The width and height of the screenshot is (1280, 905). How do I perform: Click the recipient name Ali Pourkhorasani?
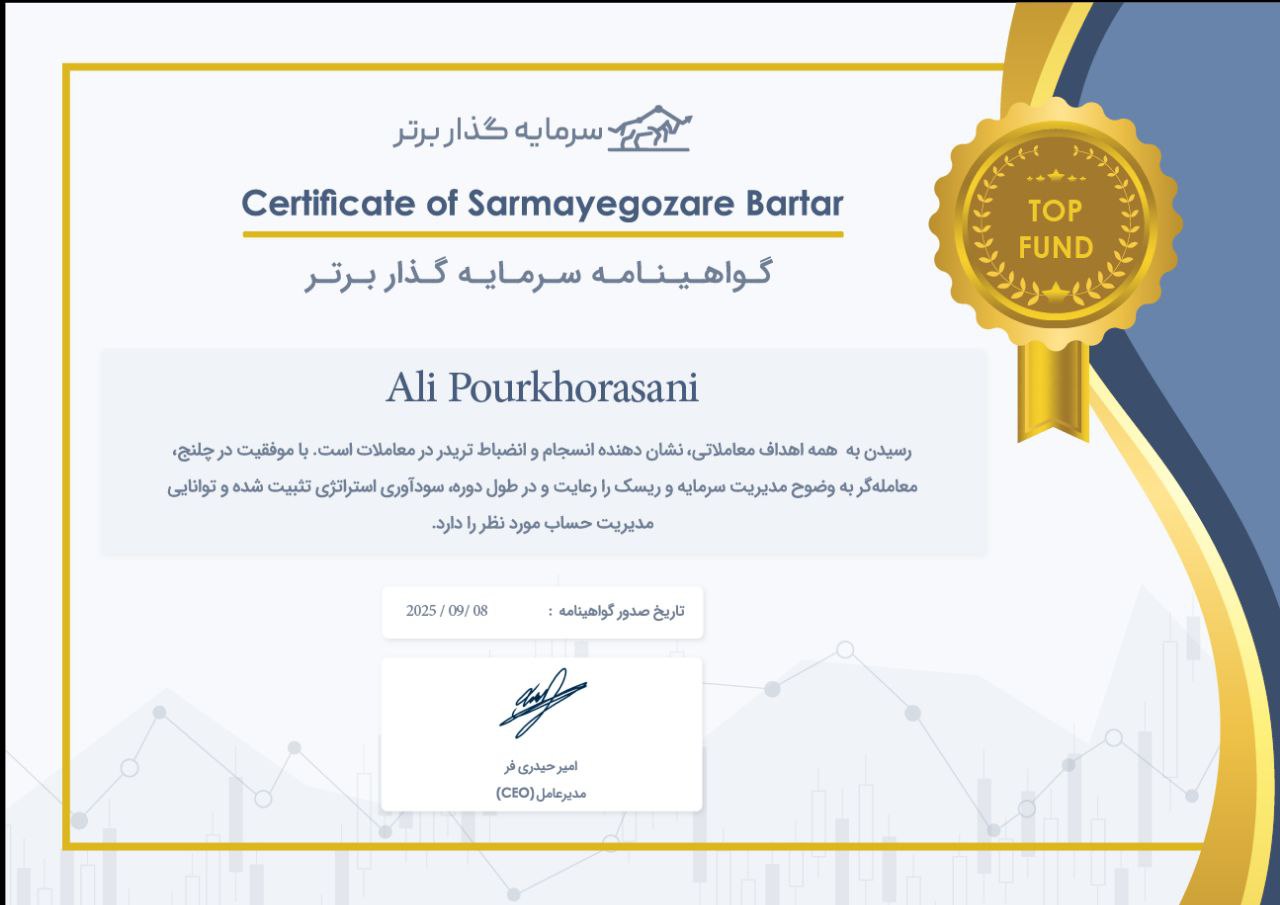click(542, 389)
